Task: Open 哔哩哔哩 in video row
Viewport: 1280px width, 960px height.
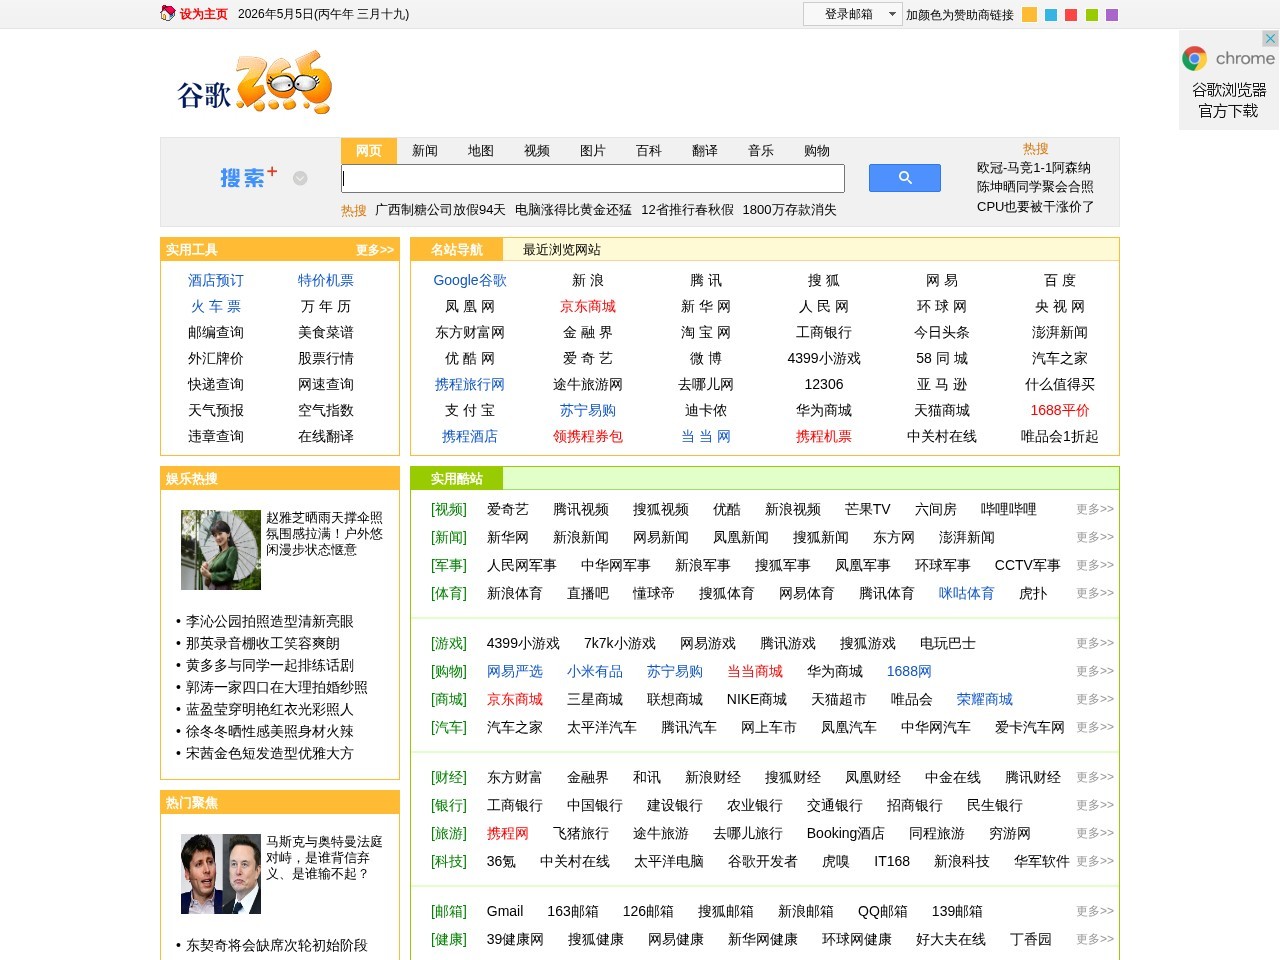Action: pyautogui.click(x=1009, y=509)
